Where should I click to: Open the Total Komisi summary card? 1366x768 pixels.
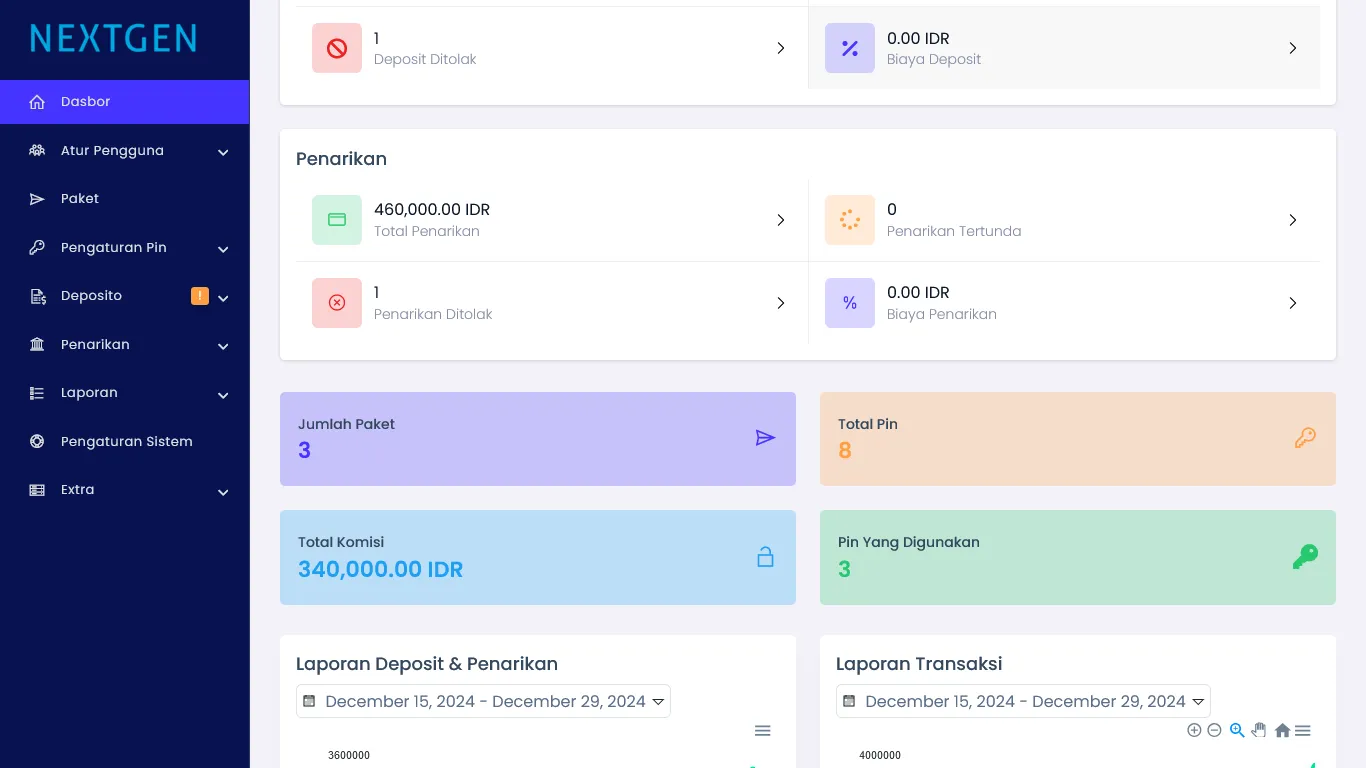(537, 557)
